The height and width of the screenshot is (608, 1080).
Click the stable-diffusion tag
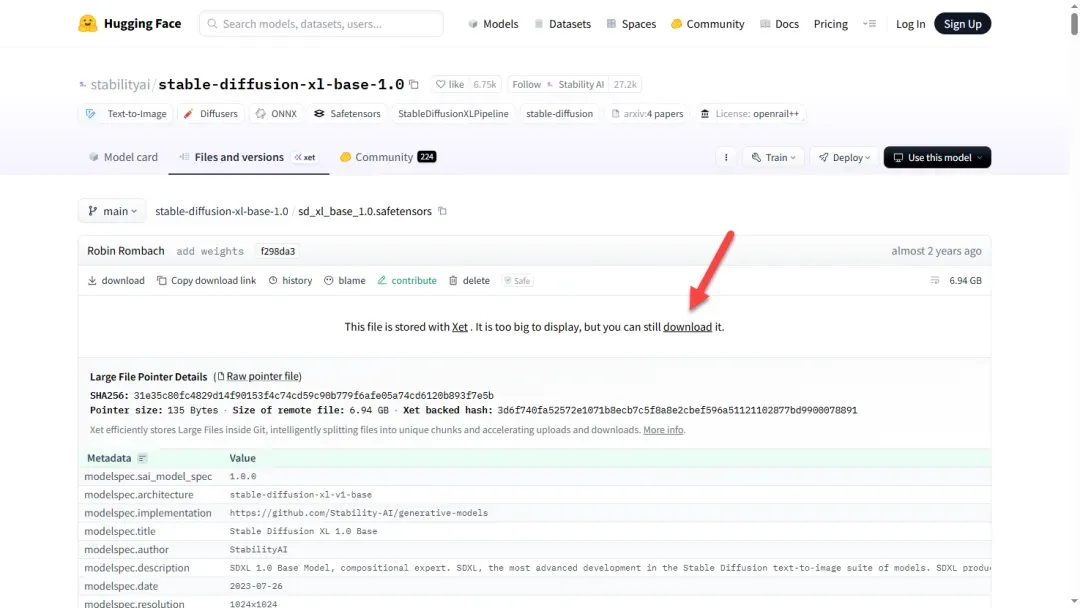pyautogui.click(x=559, y=114)
